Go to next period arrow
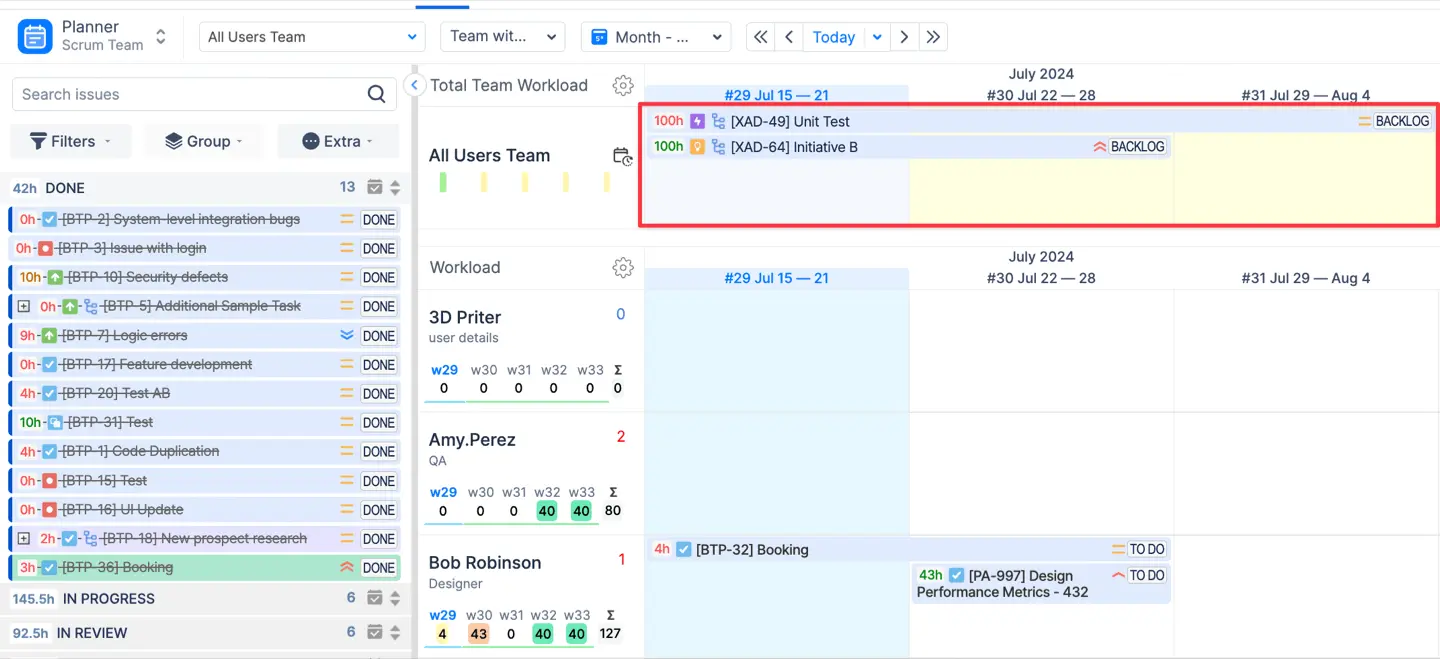 (x=904, y=37)
